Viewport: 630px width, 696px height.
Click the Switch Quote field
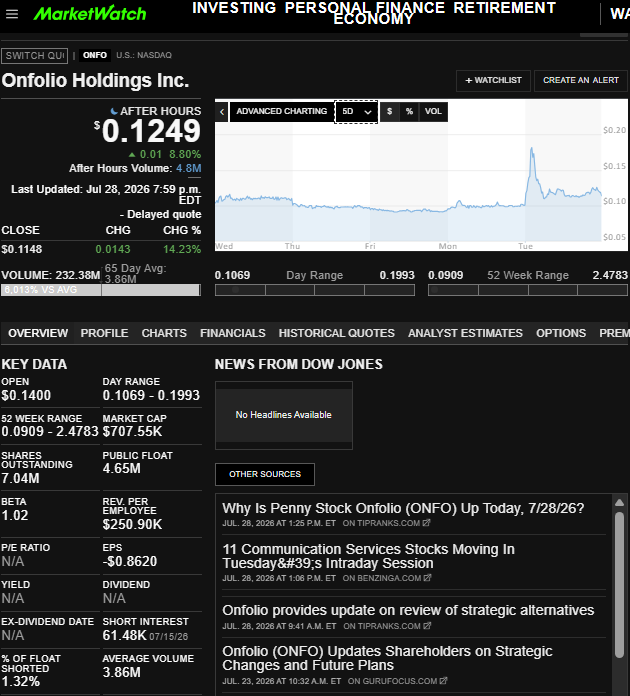35,55
